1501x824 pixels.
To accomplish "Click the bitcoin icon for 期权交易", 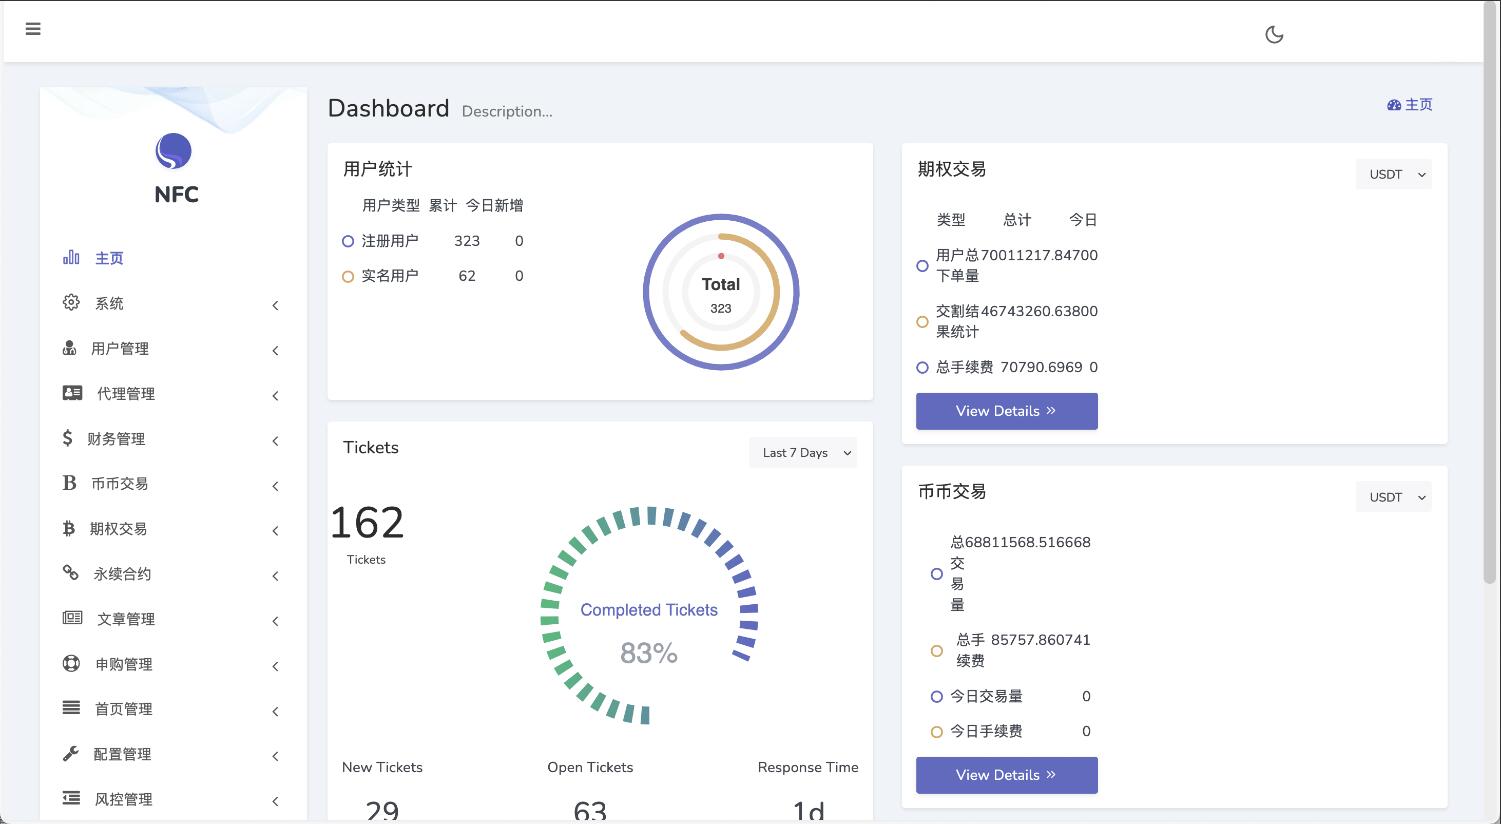I will point(69,528).
